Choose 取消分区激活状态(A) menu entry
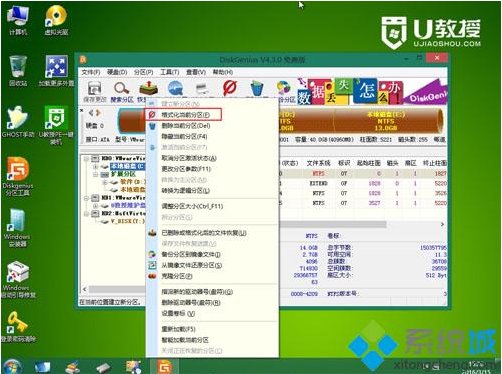This screenshot has height=374, width=502. pos(212,158)
